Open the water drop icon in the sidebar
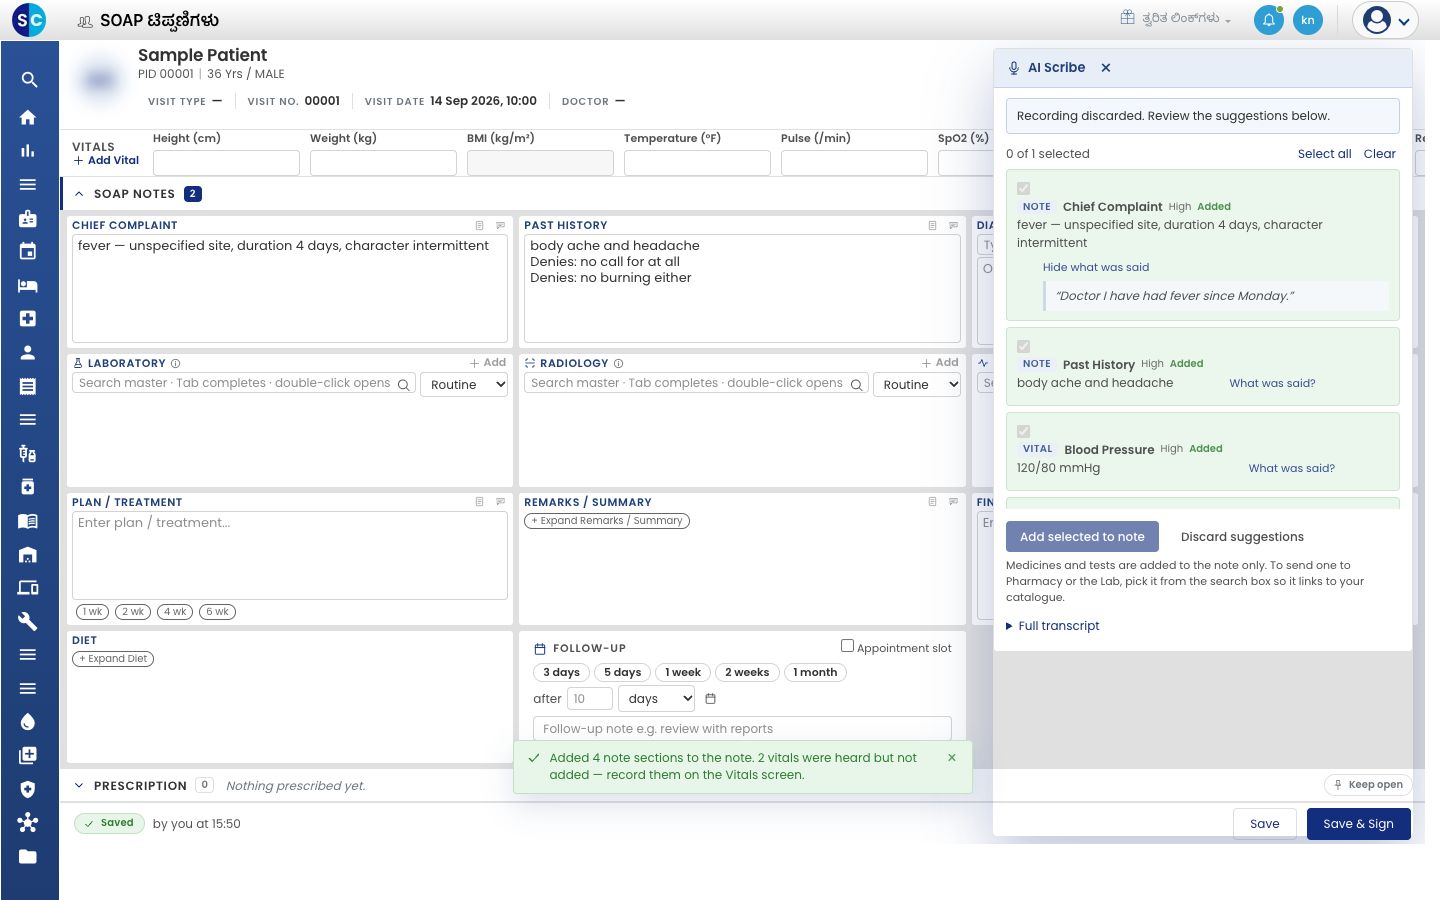The height and width of the screenshot is (900, 1440). (x=28, y=722)
